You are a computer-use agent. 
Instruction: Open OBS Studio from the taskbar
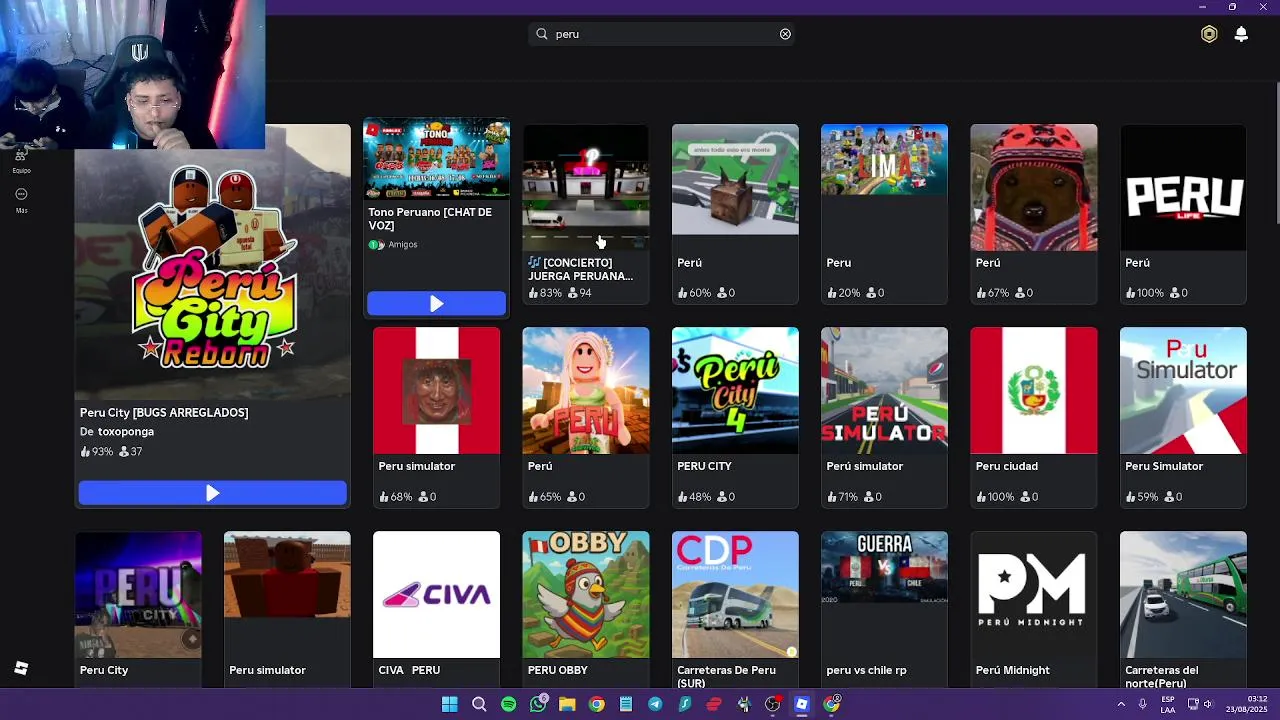pos(772,704)
